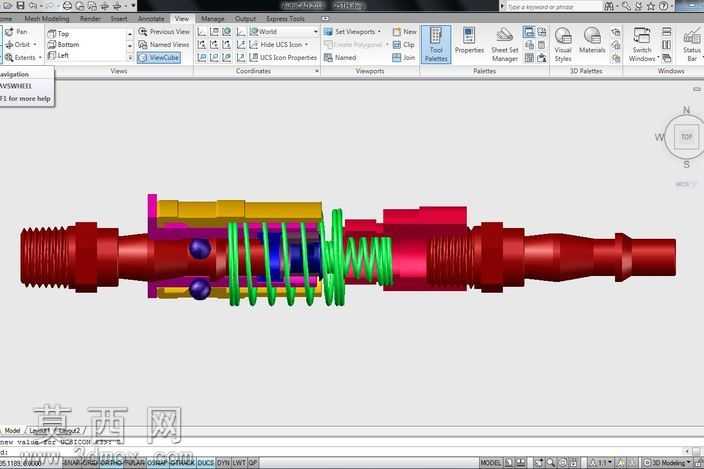Click the MODEL space button
Image resolution: width=704 pixels, height=469 pixels.
[x=491, y=462]
